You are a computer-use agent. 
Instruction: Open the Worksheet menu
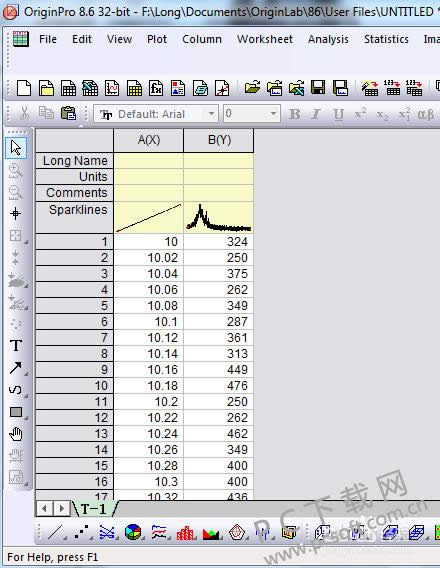tap(265, 39)
